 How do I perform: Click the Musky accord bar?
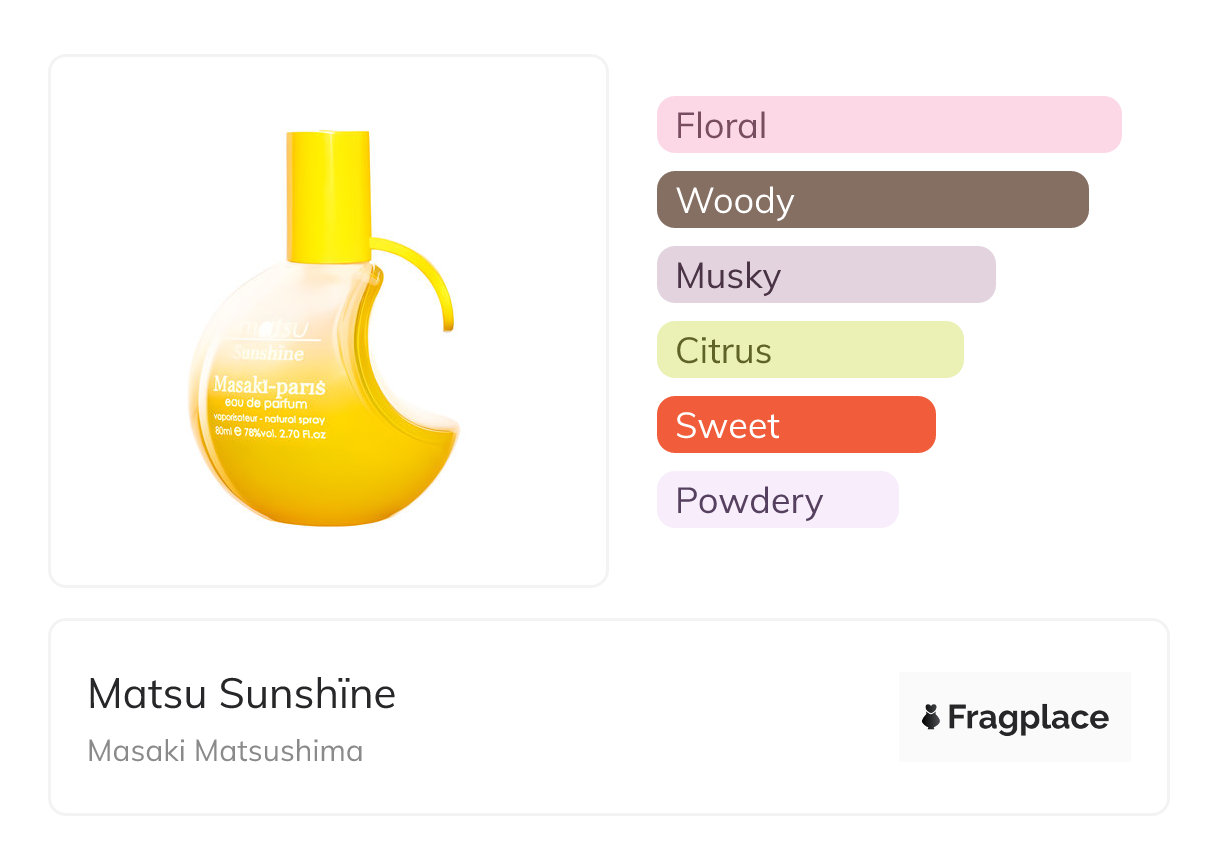[825, 275]
